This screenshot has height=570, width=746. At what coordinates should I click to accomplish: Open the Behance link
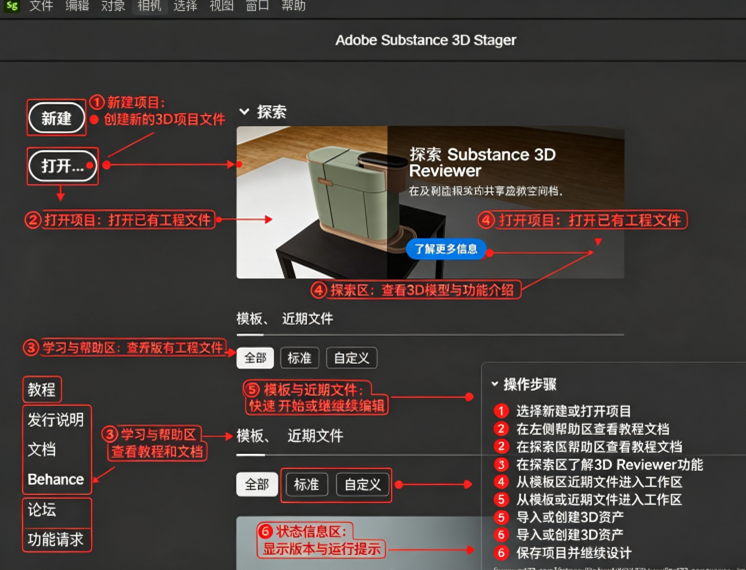pyautogui.click(x=56, y=479)
